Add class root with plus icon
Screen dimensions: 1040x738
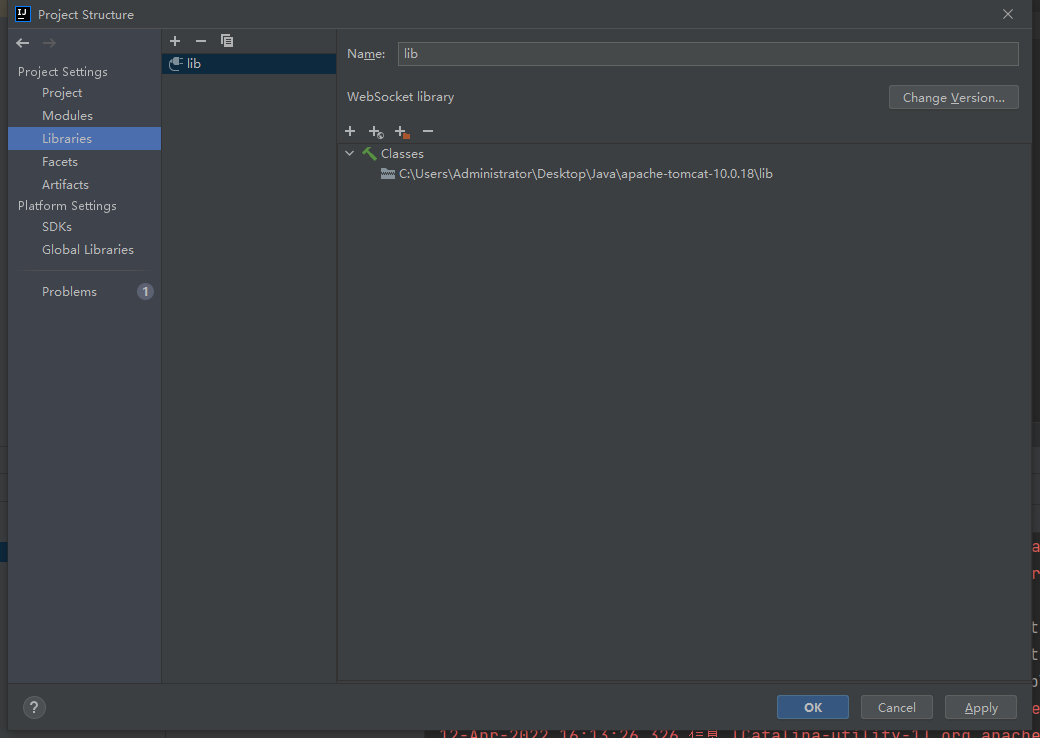click(350, 131)
